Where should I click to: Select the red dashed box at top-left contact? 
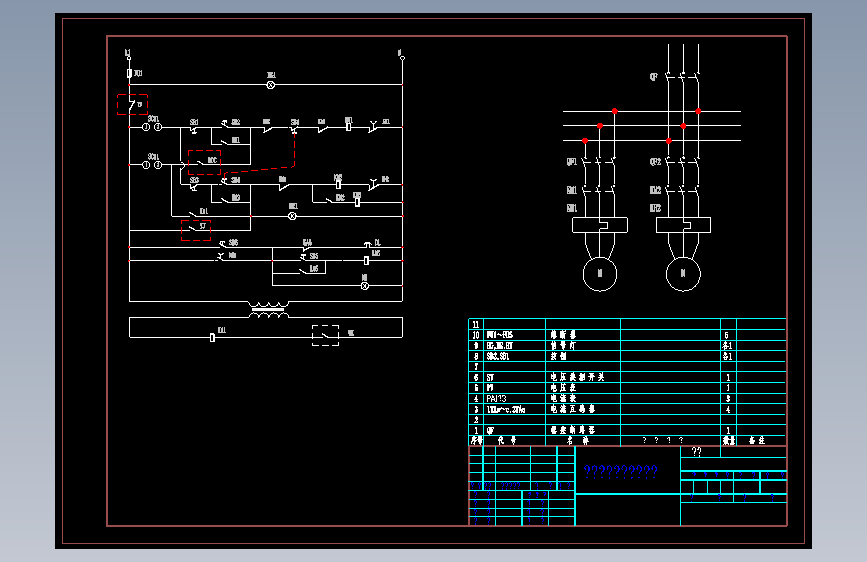pyautogui.click(x=132, y=105)
